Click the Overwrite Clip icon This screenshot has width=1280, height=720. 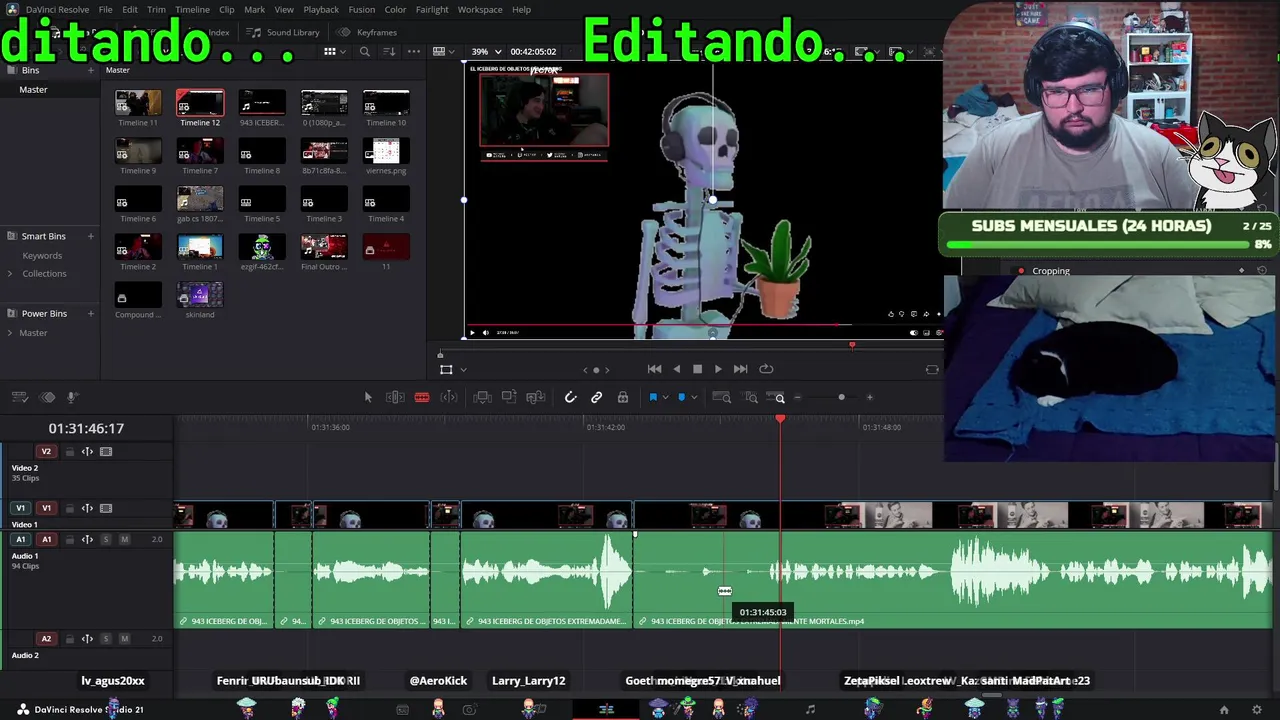pyautogui.click(x=509, y=398)
